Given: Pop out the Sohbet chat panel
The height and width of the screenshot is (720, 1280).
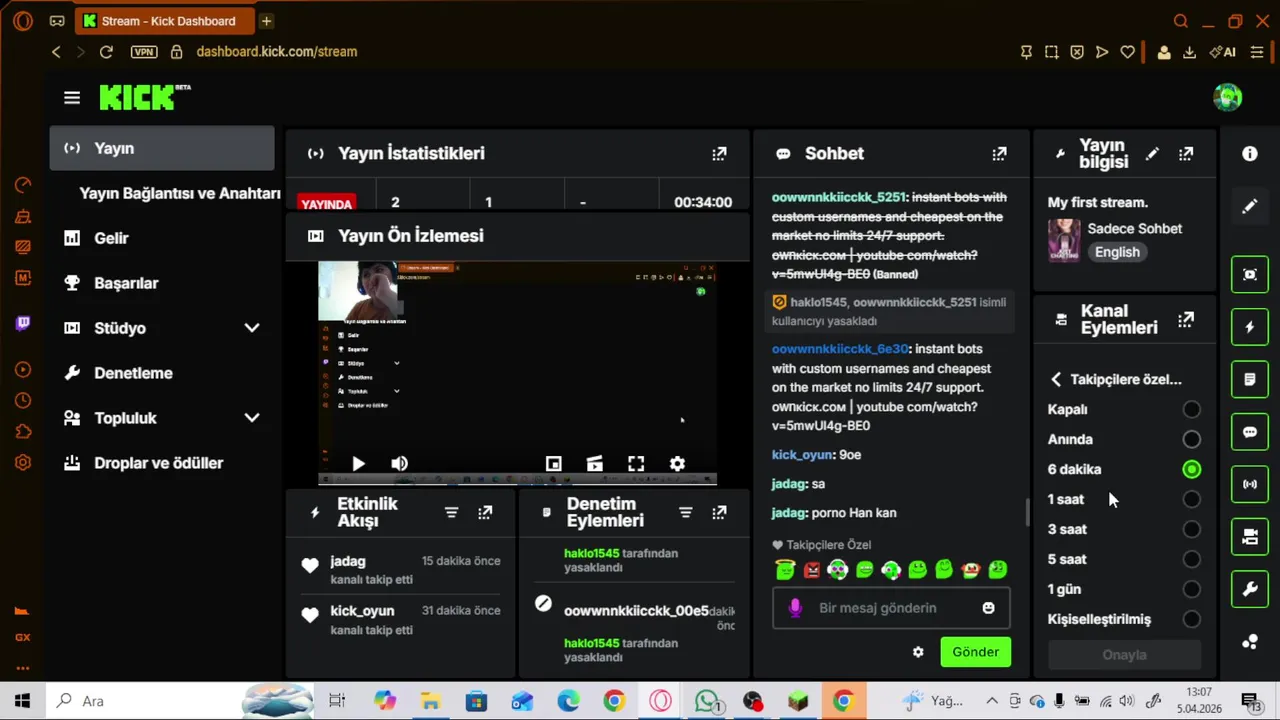Looking at the screenshot, I should pos(999,153).
